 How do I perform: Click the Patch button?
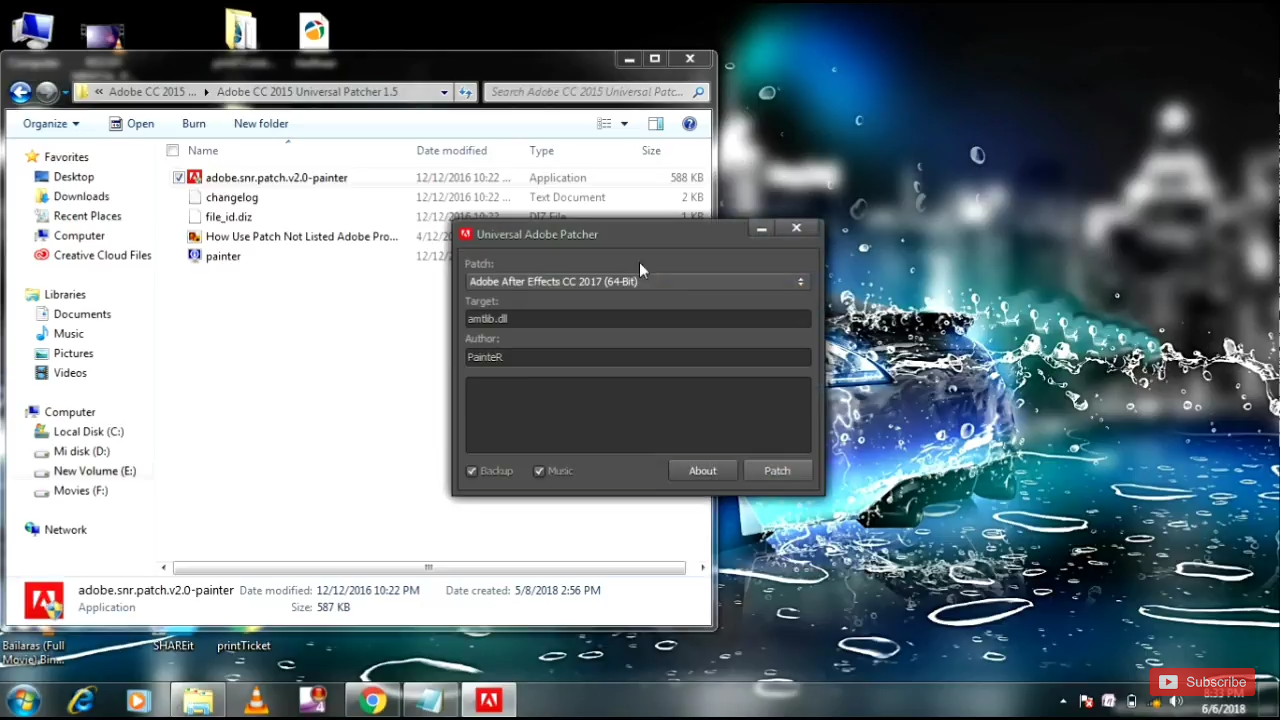(777, 471)
